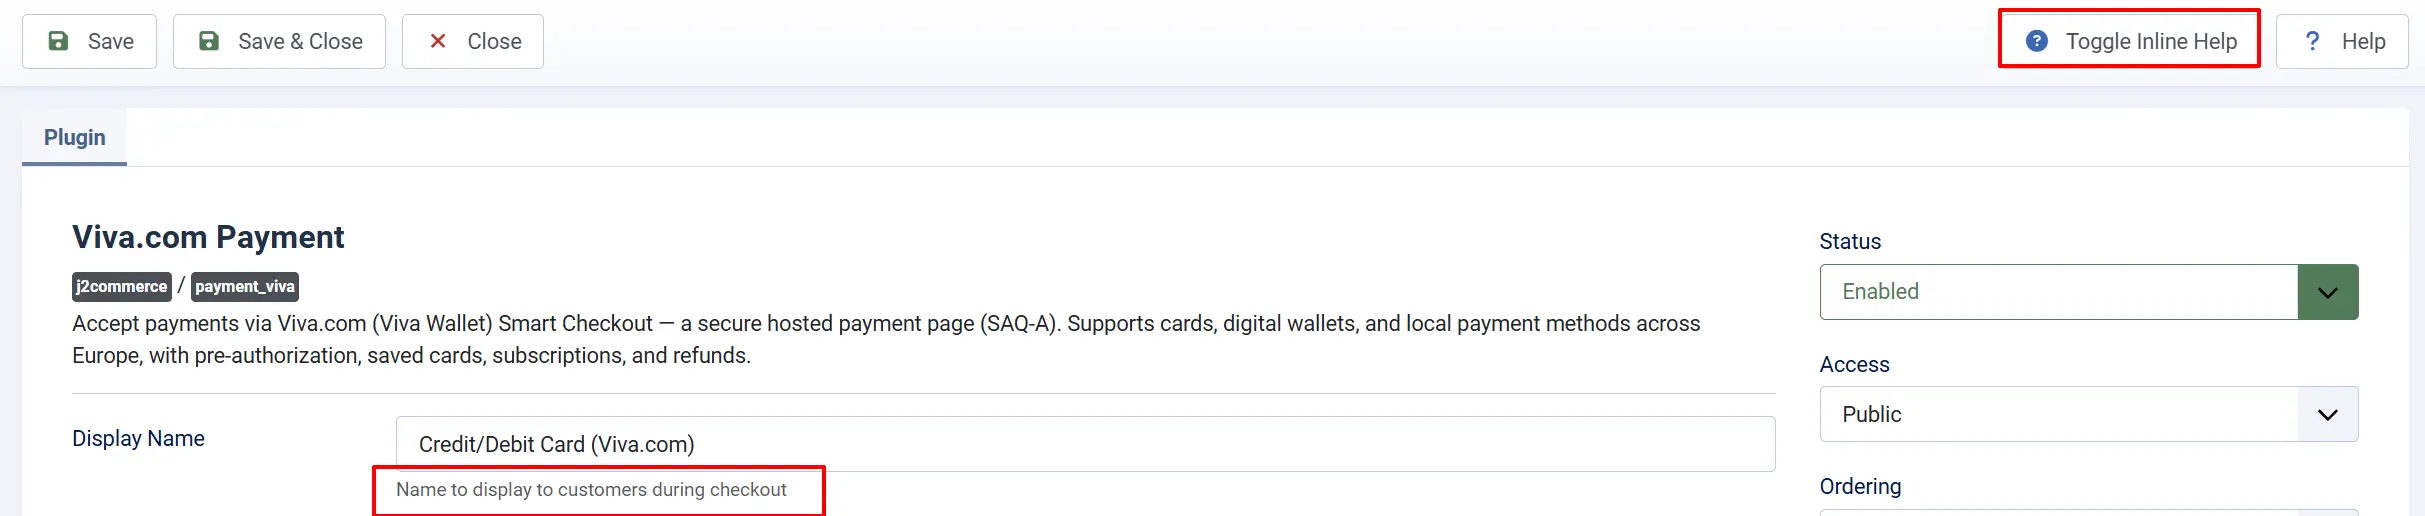Image resolution: width=2425 pixels, height=516 pixels.
Task: Click the disk icon on Save & Close
Action: (x=209, y=41)
